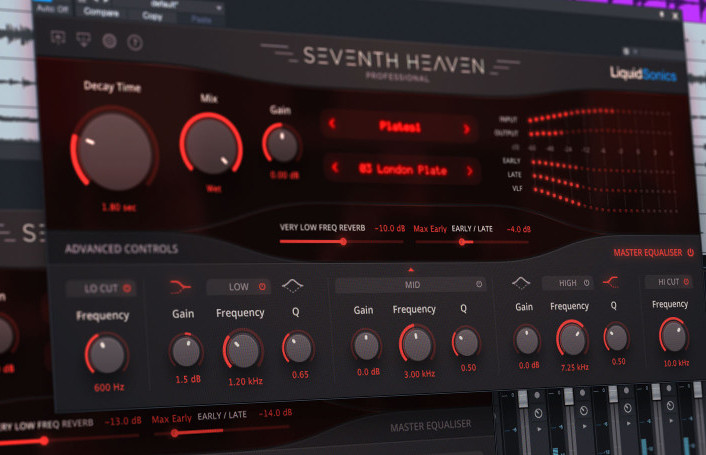Click -14.0 dB value in background plugin window
Image resolution: width=706 pixels, height=455 pixels.
point(275,413)
